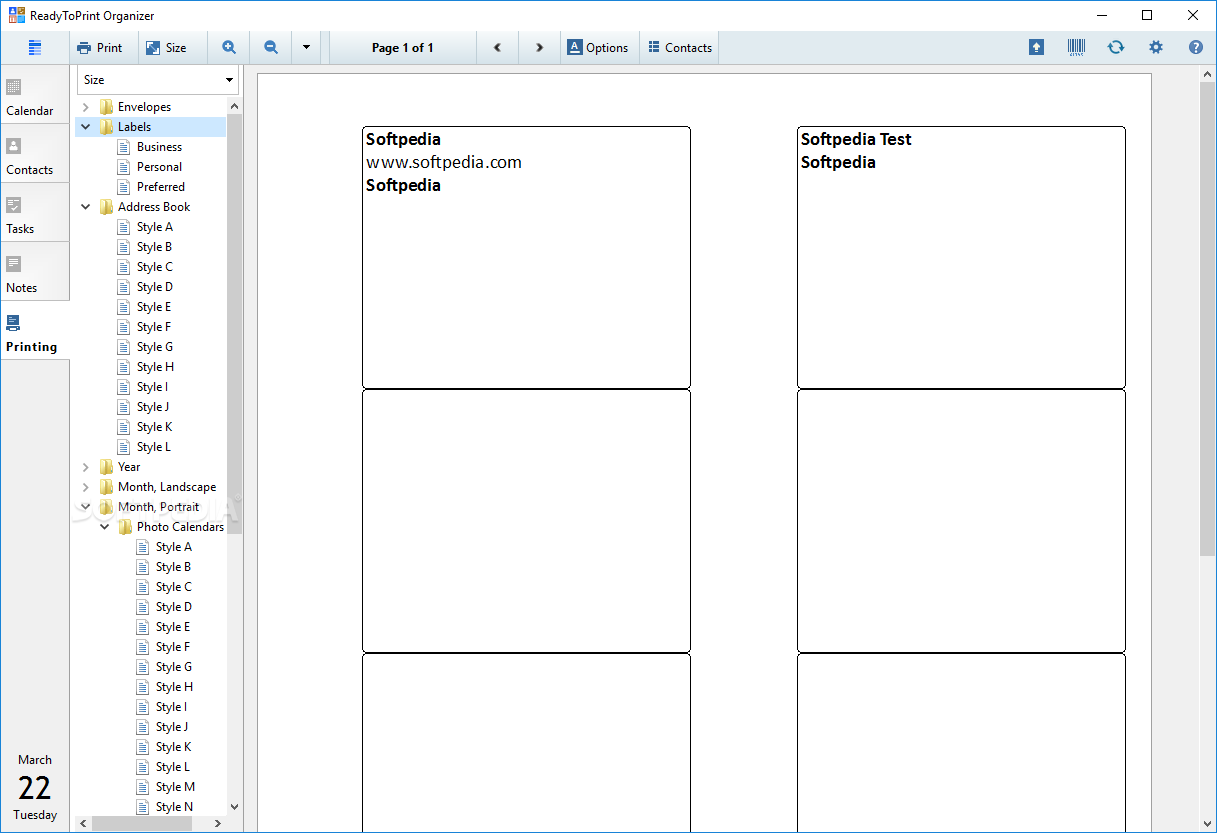Select the Preferred label template
The width and height of the screenshot is (1217, 833).
(160, 187)
